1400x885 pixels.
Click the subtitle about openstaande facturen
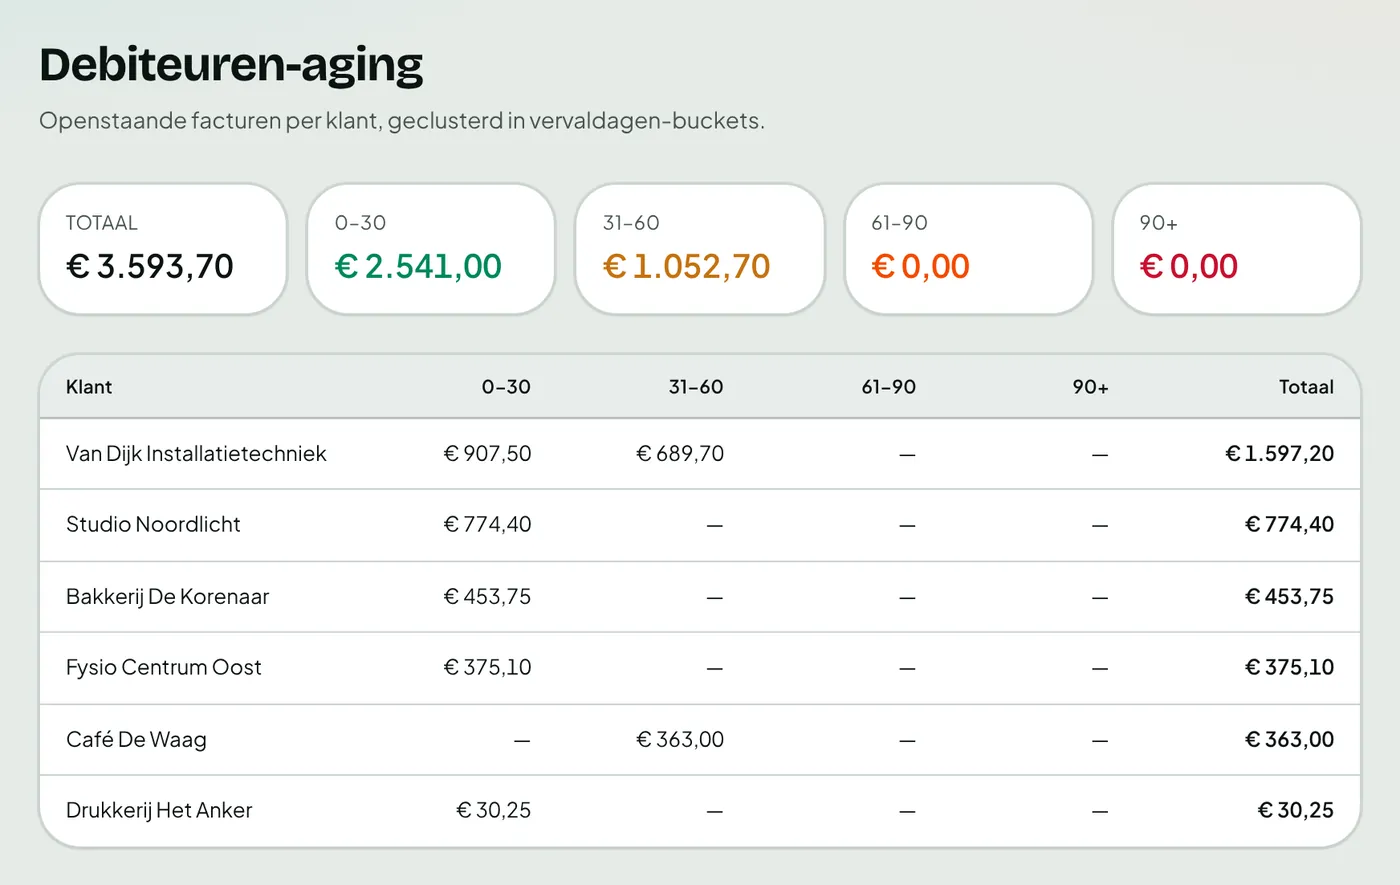402,121
